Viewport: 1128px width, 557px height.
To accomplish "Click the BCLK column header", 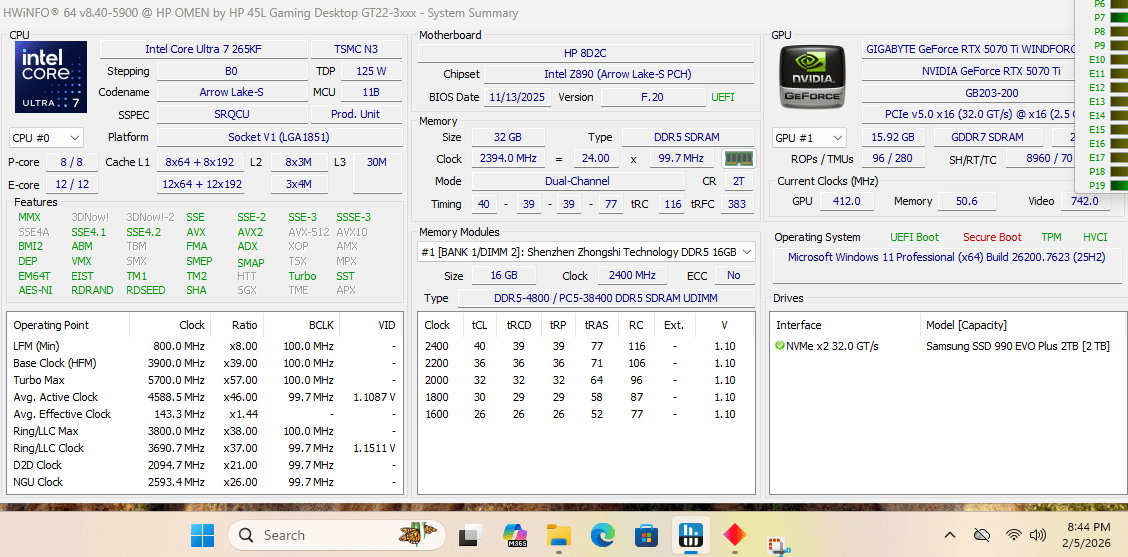I will click(301, 325).
